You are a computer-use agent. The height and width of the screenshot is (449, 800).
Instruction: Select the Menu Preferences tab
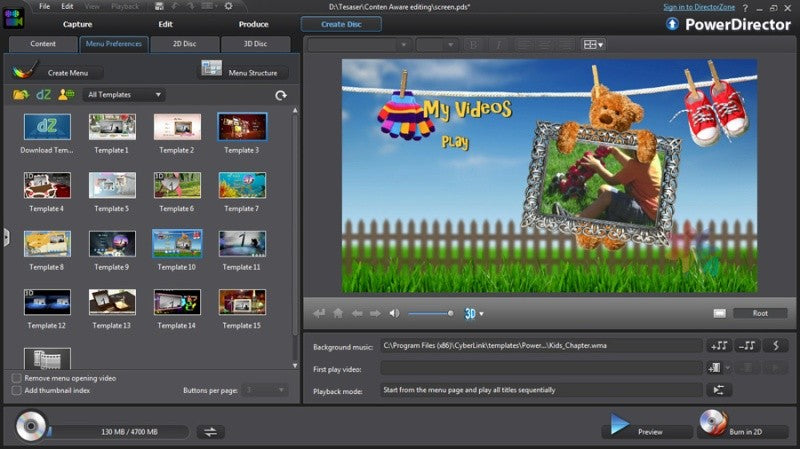coord(114,44)
